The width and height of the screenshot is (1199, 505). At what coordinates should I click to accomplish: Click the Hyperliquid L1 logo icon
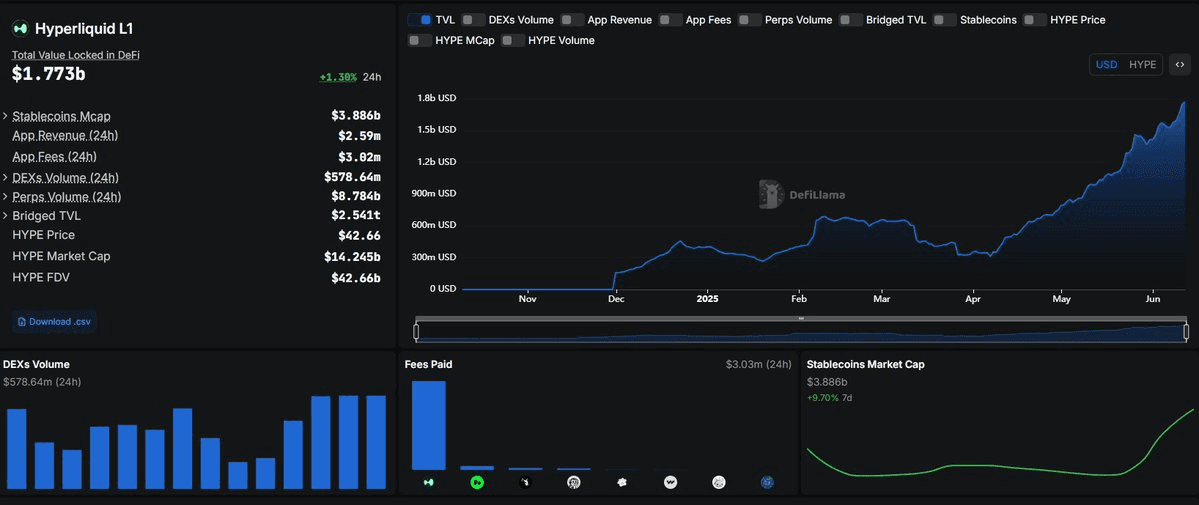click(20, 29)
